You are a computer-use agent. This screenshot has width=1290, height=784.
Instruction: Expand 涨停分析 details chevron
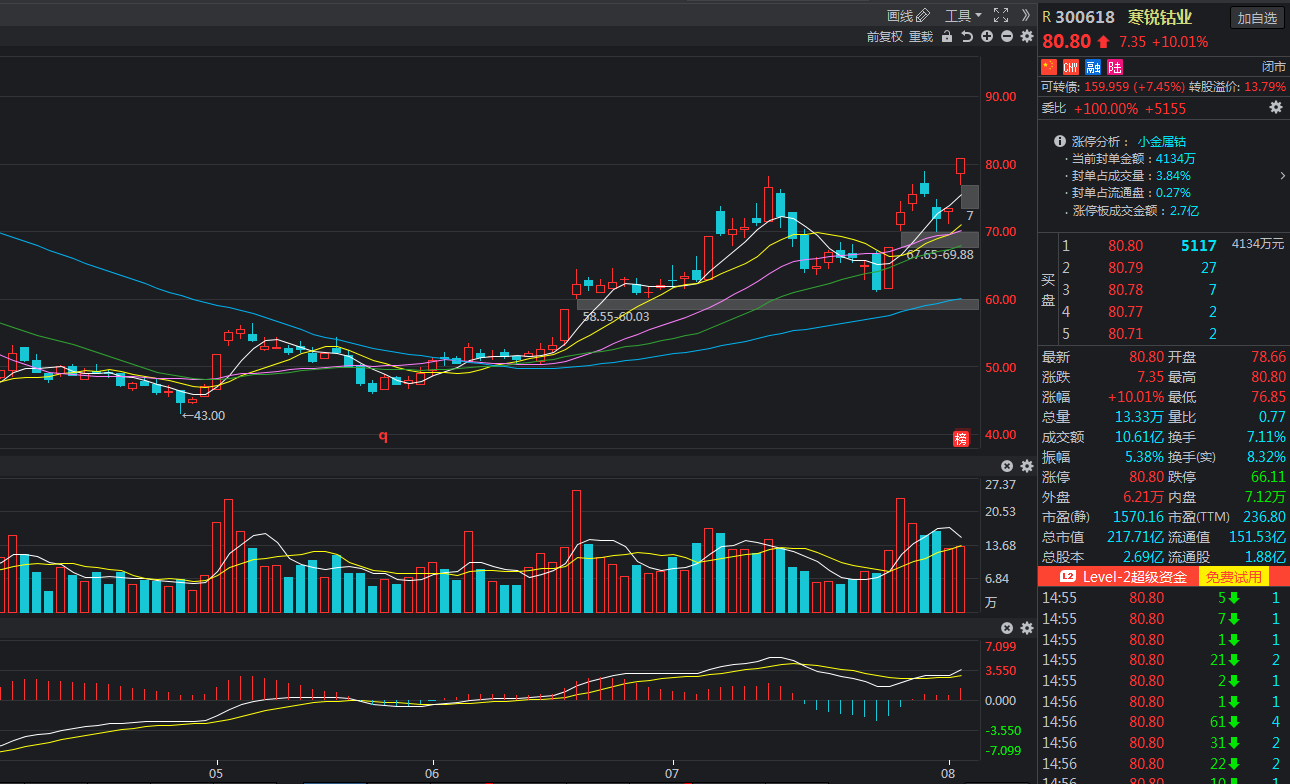pos(1282,176)
